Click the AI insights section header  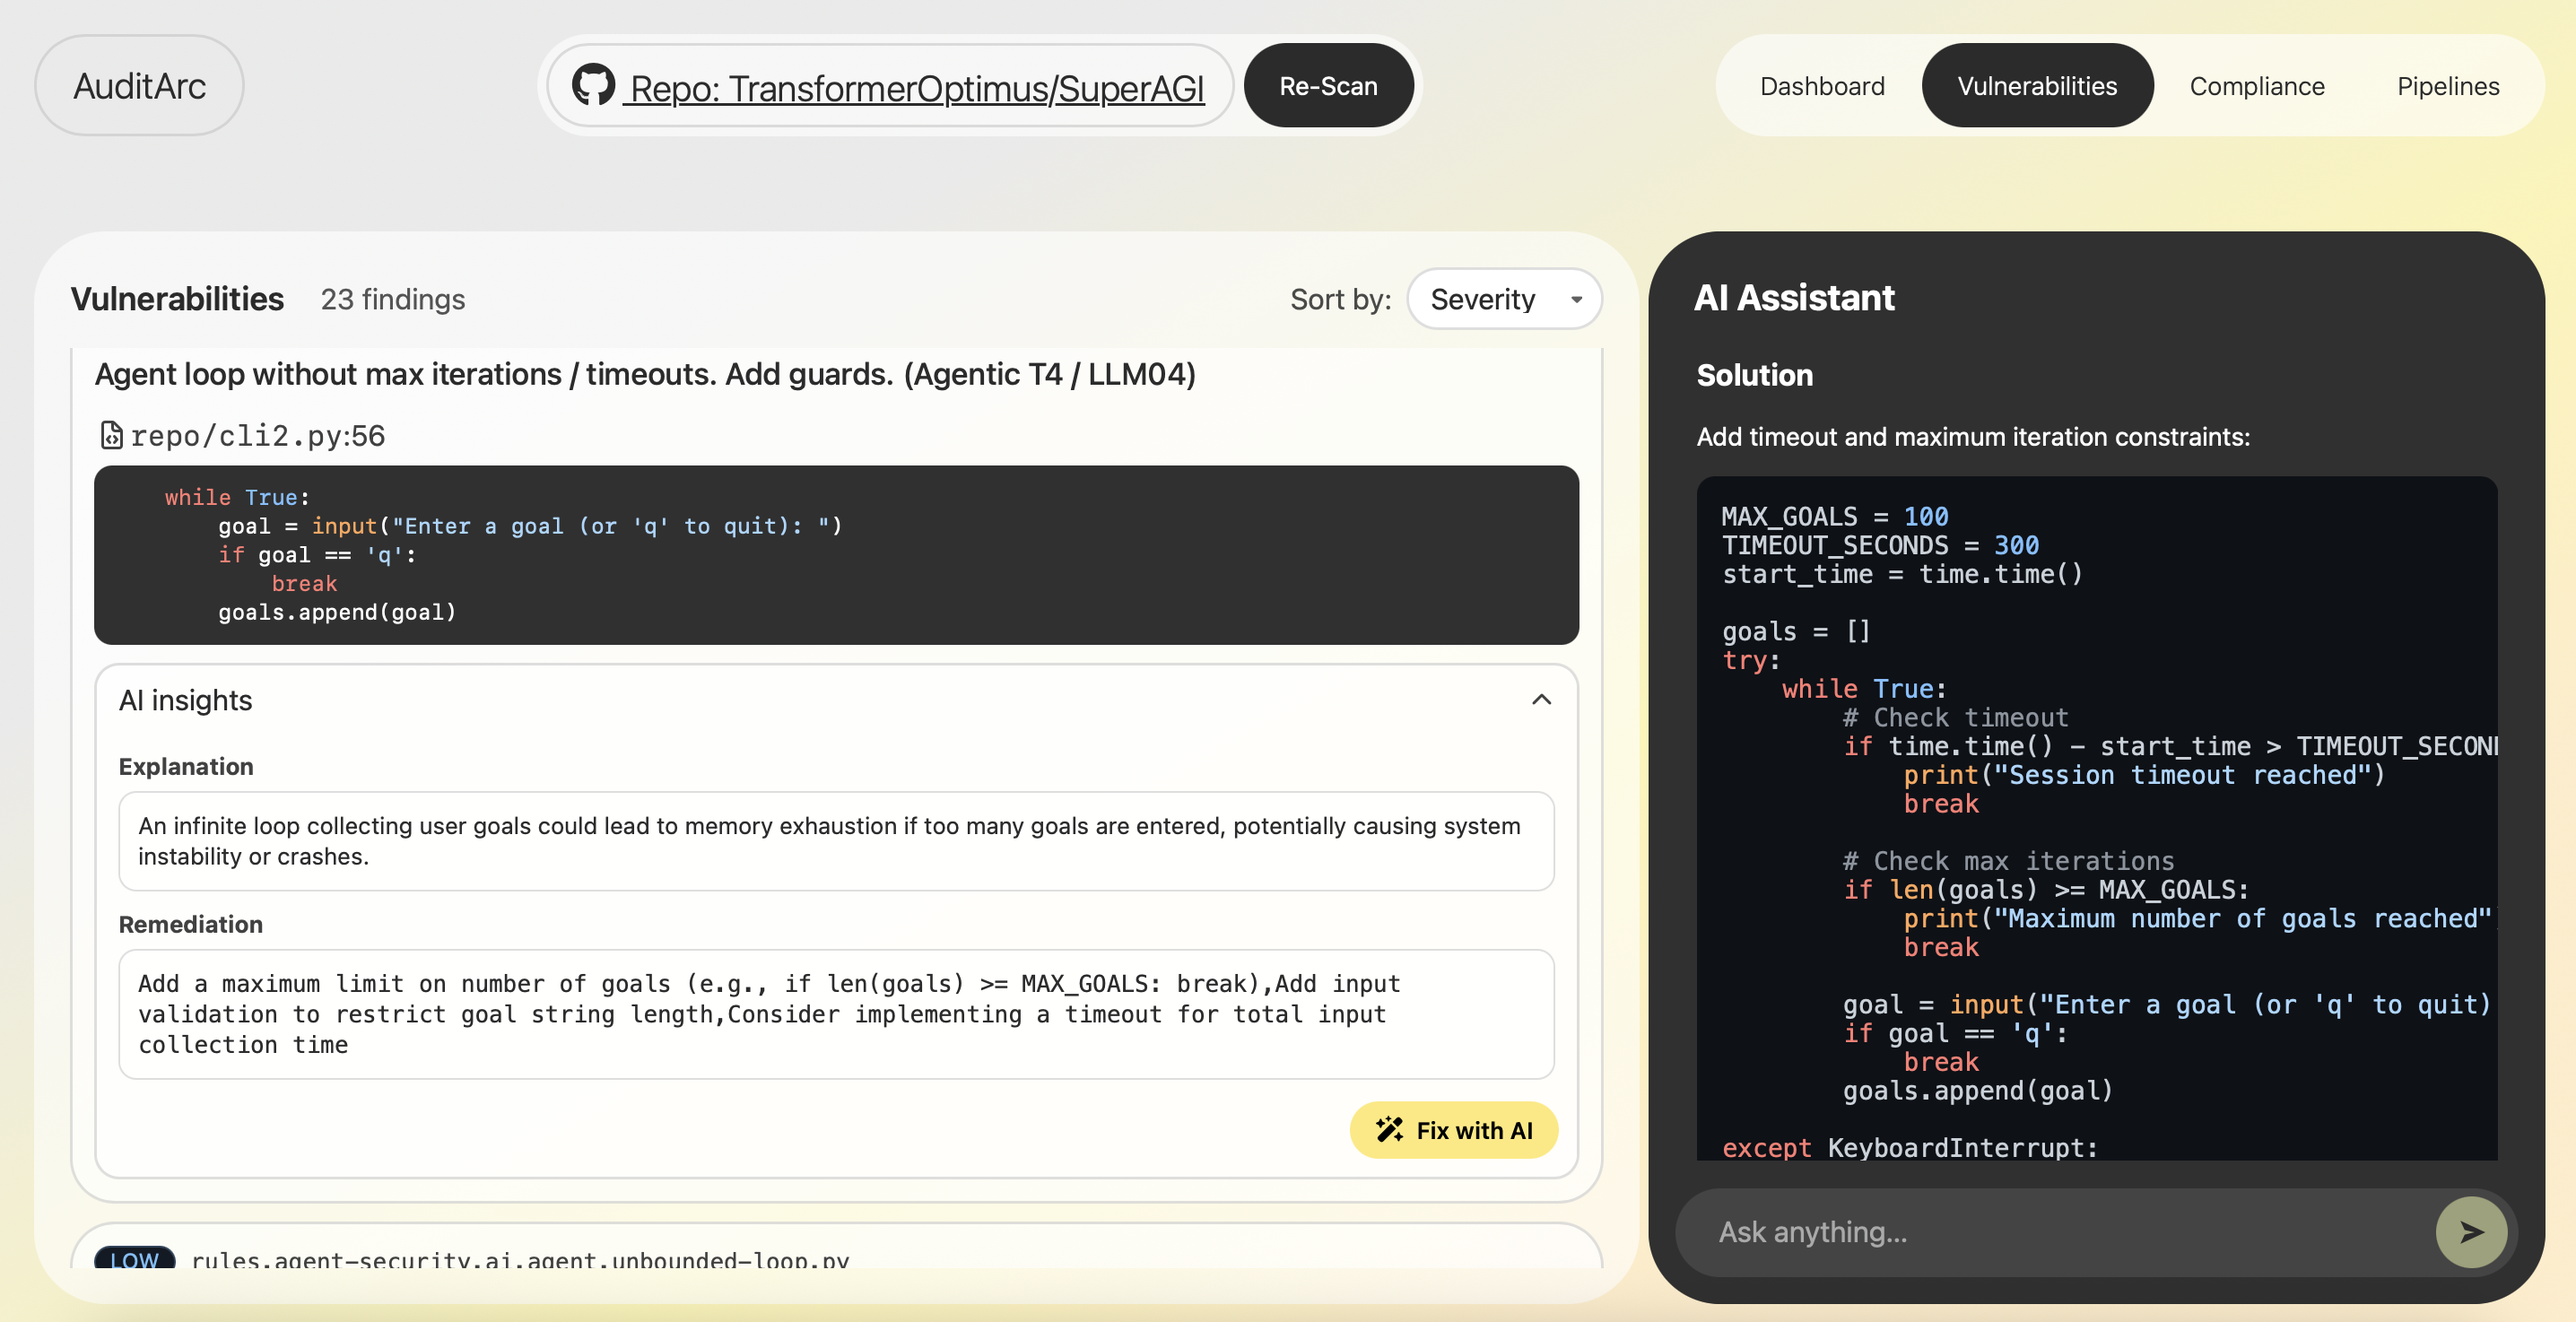(186, 700)
